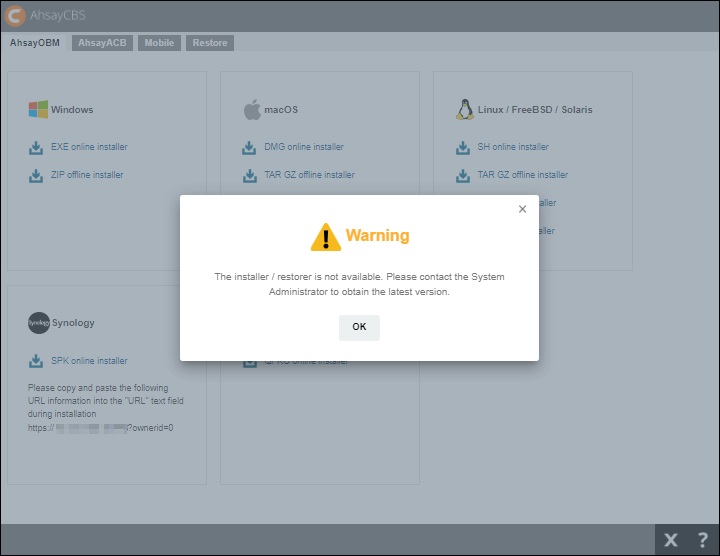This screenshot has height=556, width=720.
Task: Switch to the Mobile tab
Action: click(x=159, y=43)
